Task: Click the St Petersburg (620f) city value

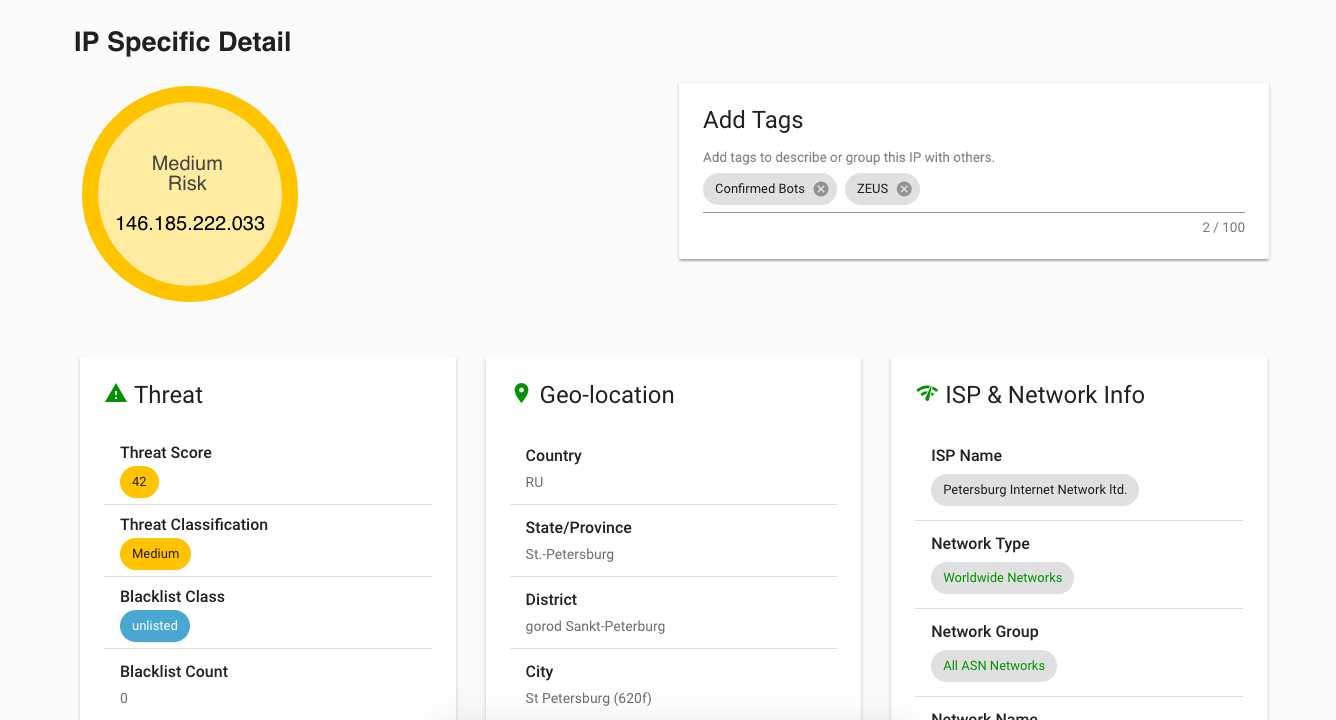Action: pyautogui.click(x=589, y=698)
